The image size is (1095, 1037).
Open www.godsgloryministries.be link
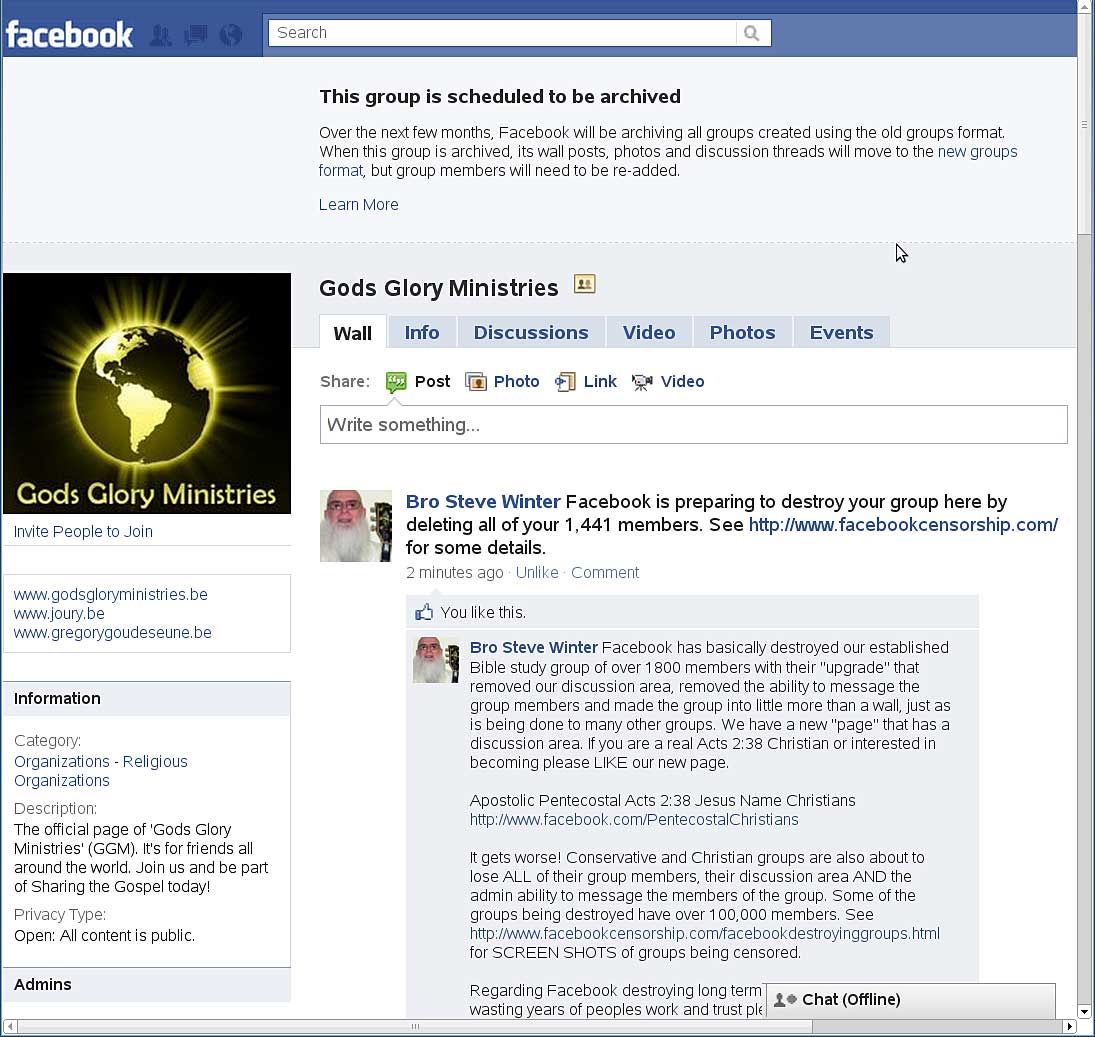110,594
